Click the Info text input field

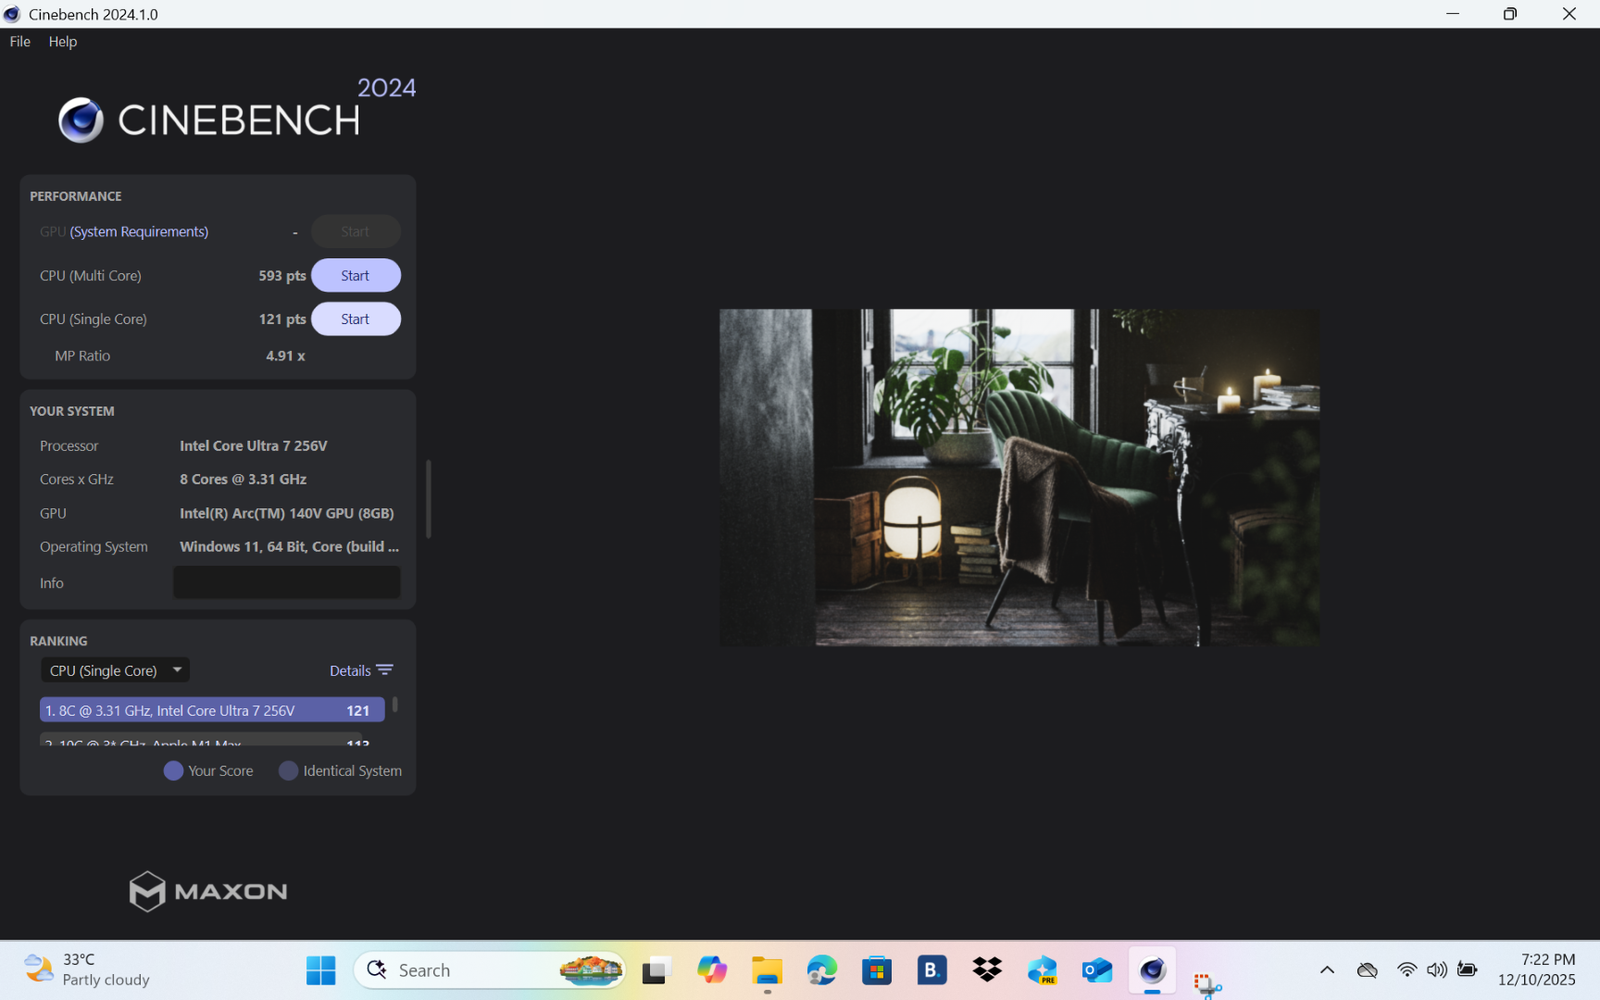(287, 583)
